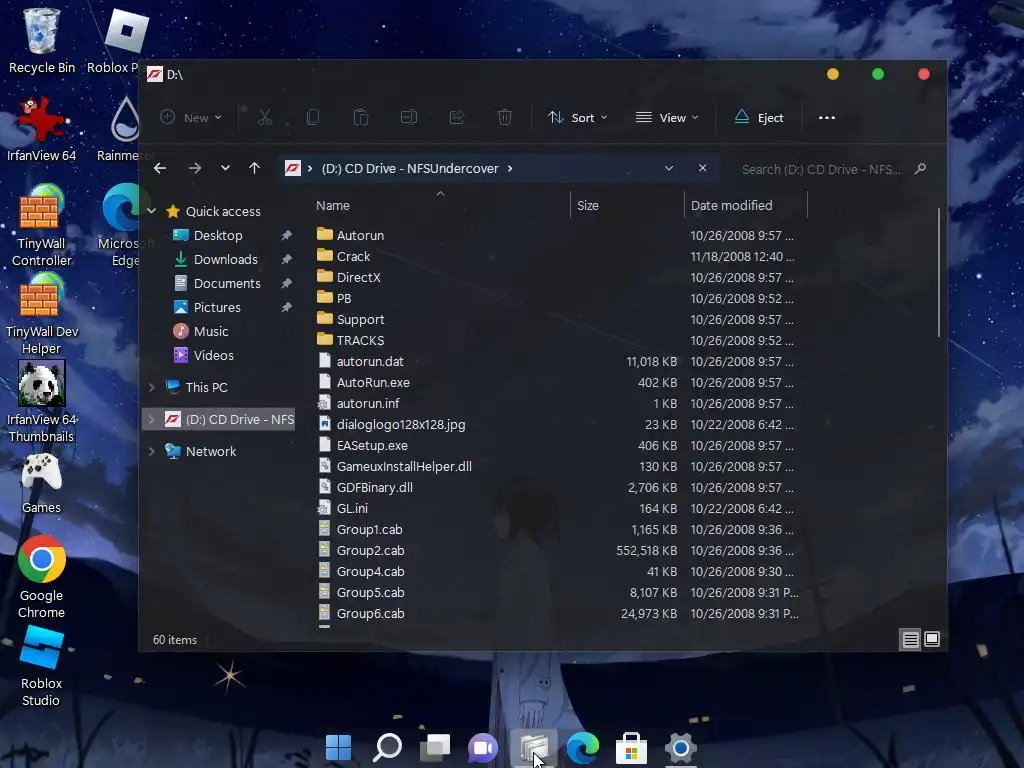
Task: Switch to details view icon in status bar
Action: (x=910, y=639)
